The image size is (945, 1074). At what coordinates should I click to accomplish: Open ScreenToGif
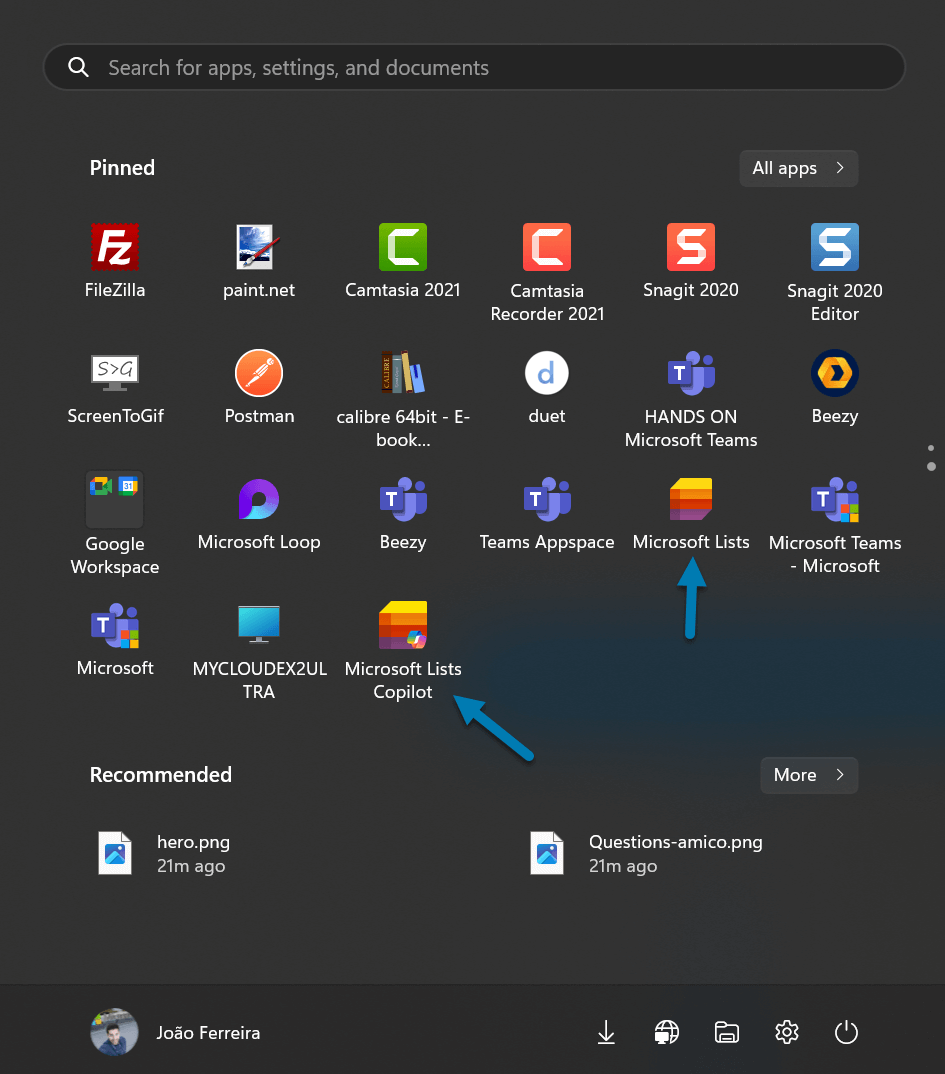pyautogui.click(x=114, y=385)
